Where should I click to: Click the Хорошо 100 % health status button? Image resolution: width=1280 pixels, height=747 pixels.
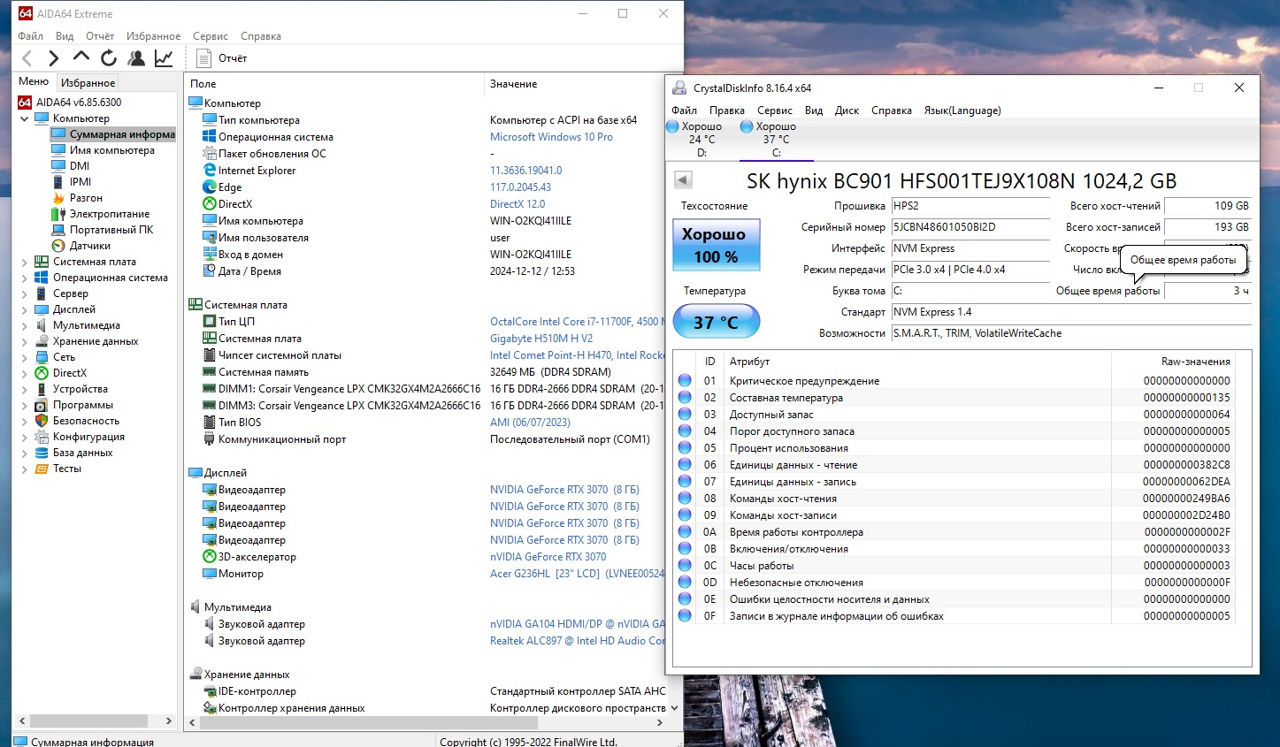point(716,245)
